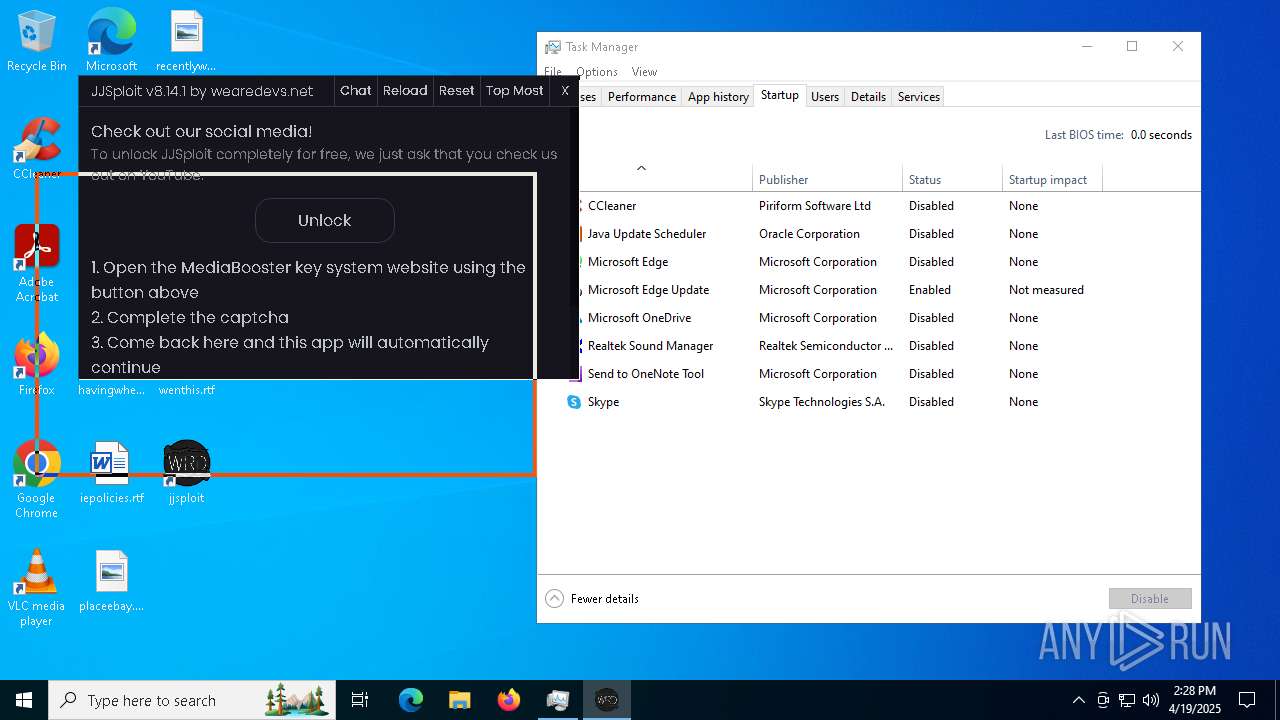The width and height of the screenshot is (1280, 720).
Task: Select the Startup tab
Action: [x=780, y=95]
